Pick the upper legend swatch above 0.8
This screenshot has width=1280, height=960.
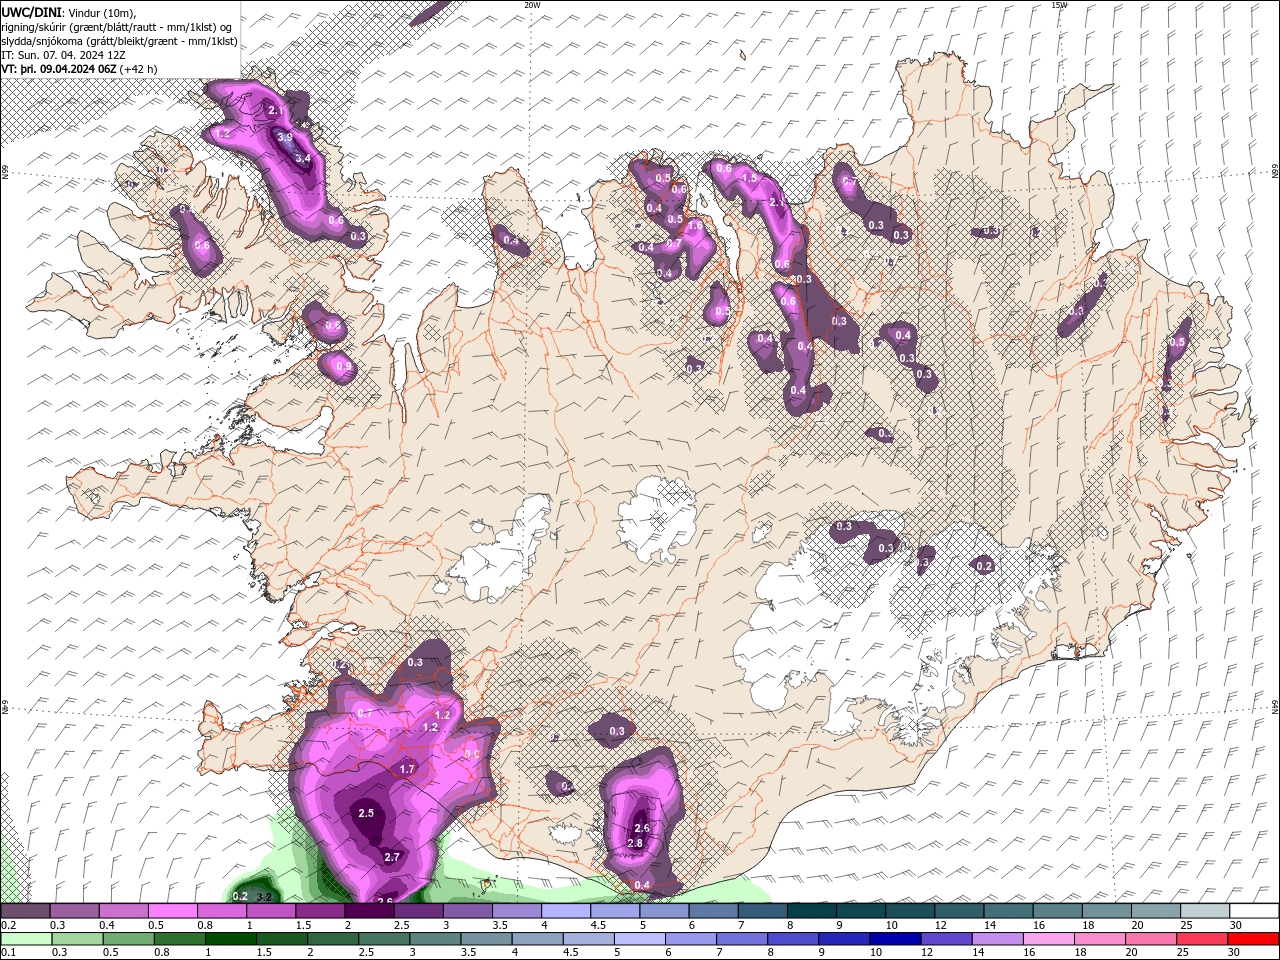pyautogui.click(x=222, y=911)
